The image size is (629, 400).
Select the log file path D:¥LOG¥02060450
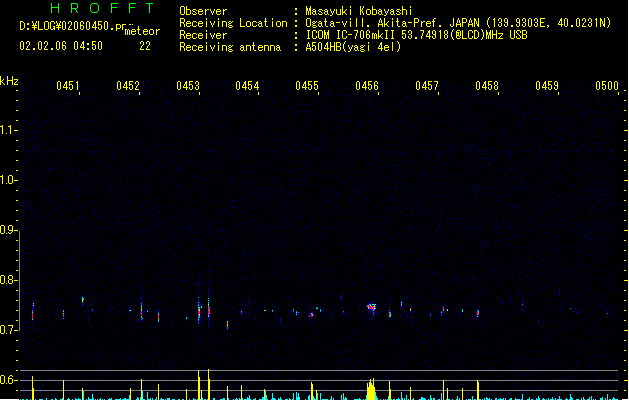tap(67, 26)
